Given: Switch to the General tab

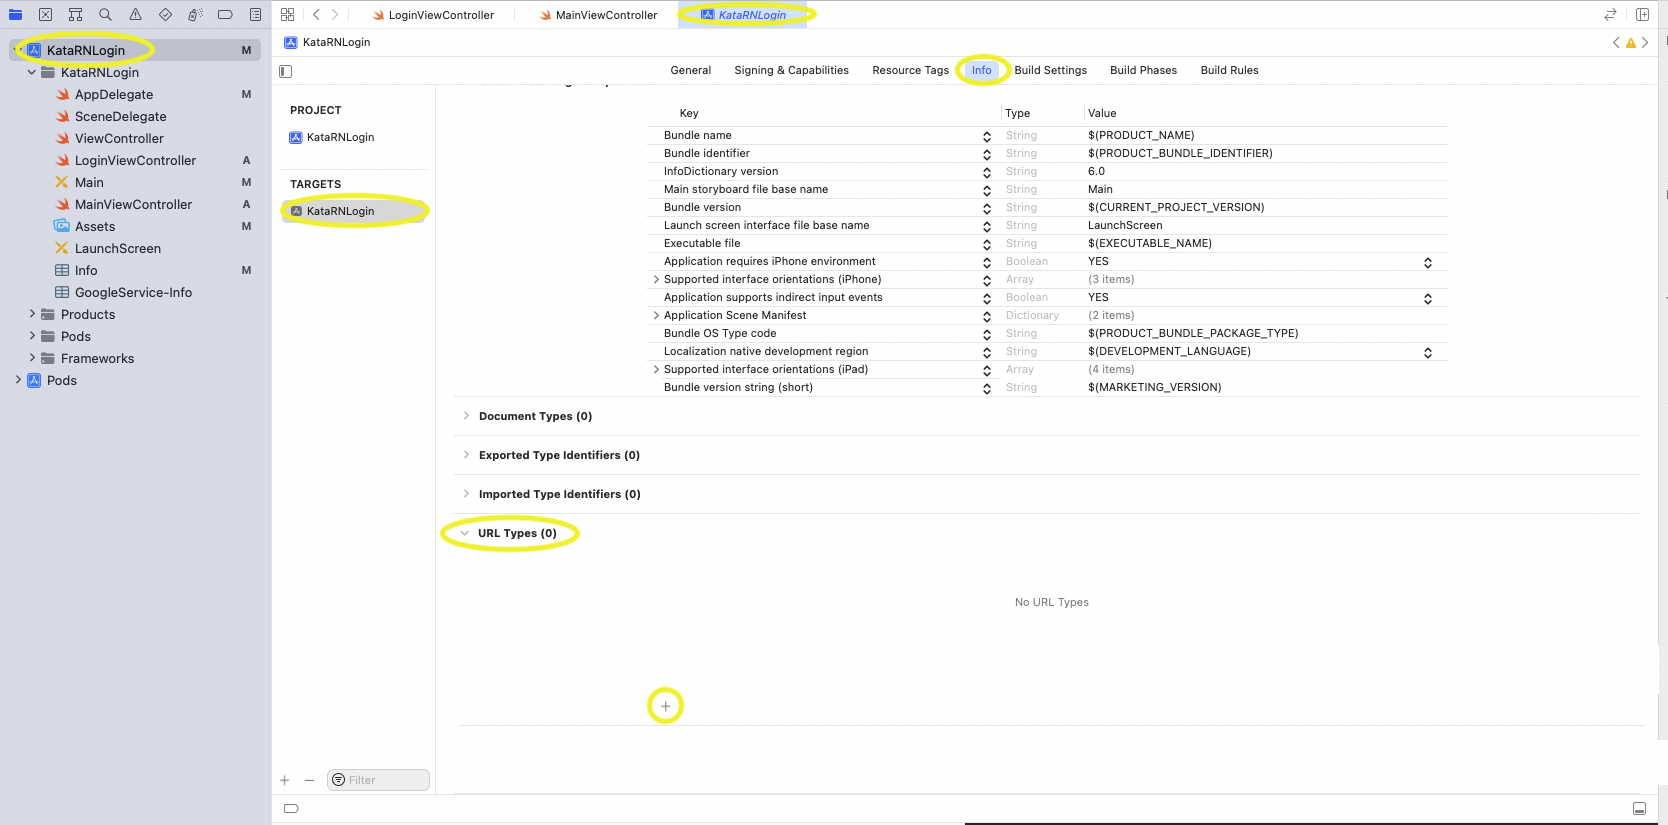Looking at the screenshot, I should 691,71.
